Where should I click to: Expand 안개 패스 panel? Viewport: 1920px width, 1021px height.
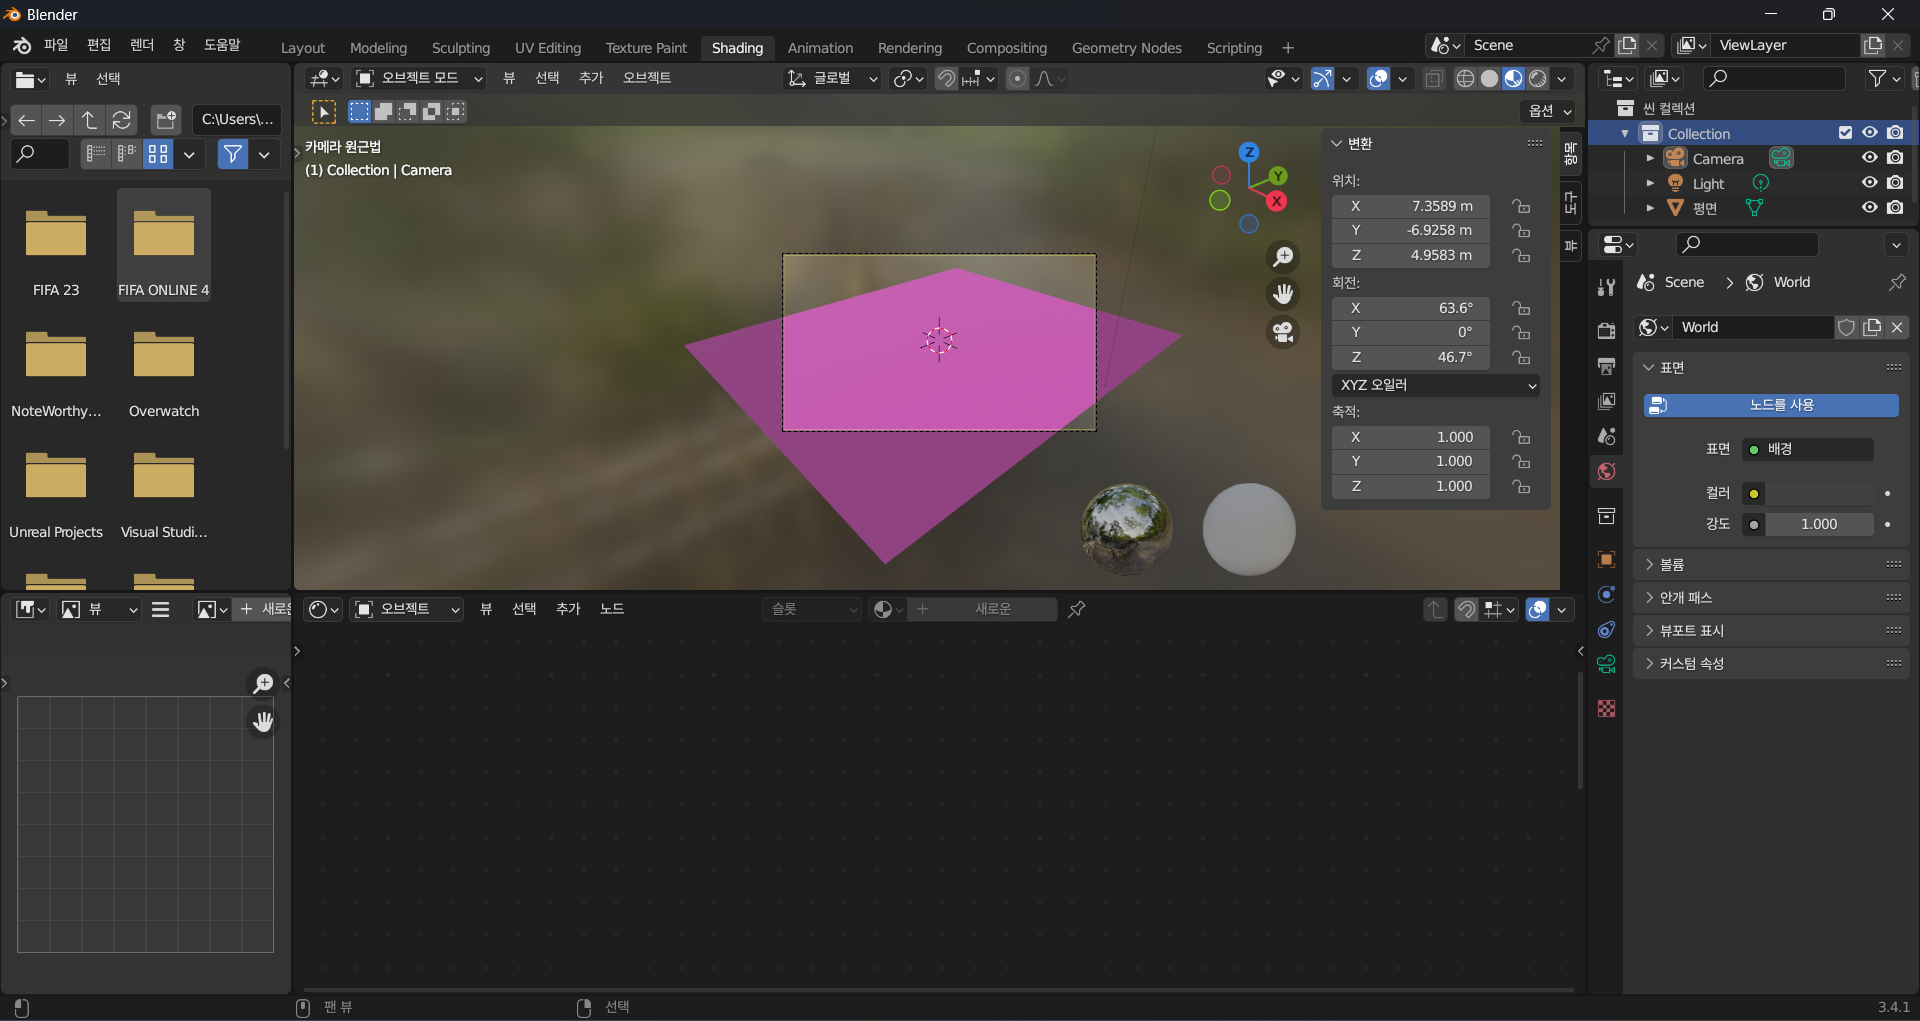pos(1771,598)
